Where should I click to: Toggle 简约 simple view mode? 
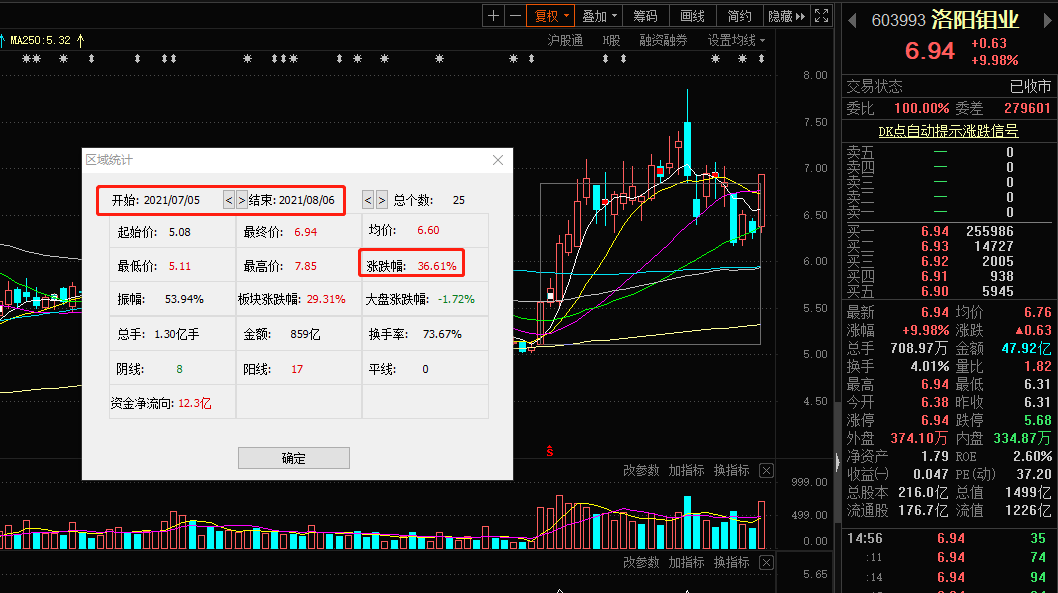click(x=739, y=15)
